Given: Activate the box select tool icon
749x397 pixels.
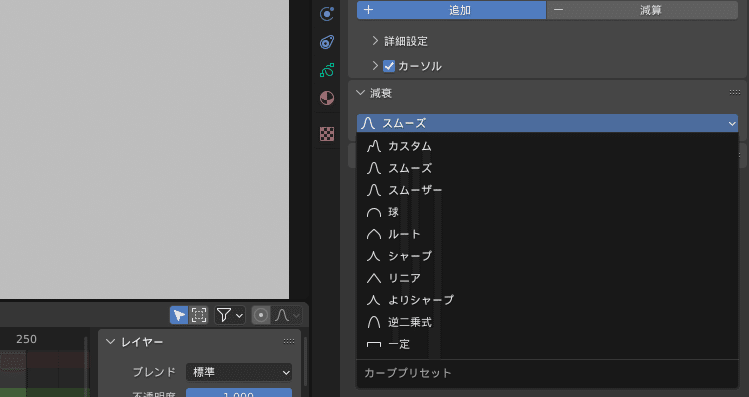Looking at the screenshot, I should coord(199,315).
